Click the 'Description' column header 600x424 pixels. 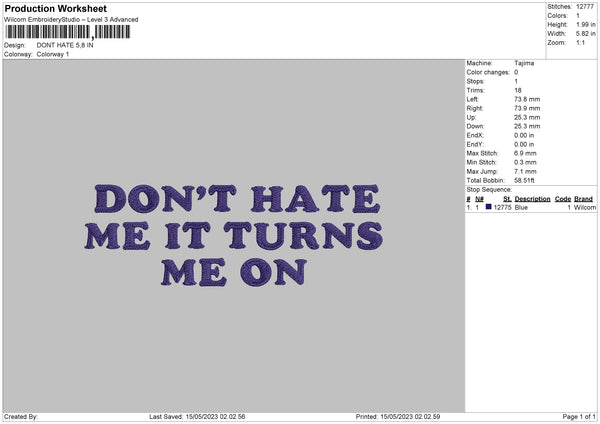(x=532, y=199)
